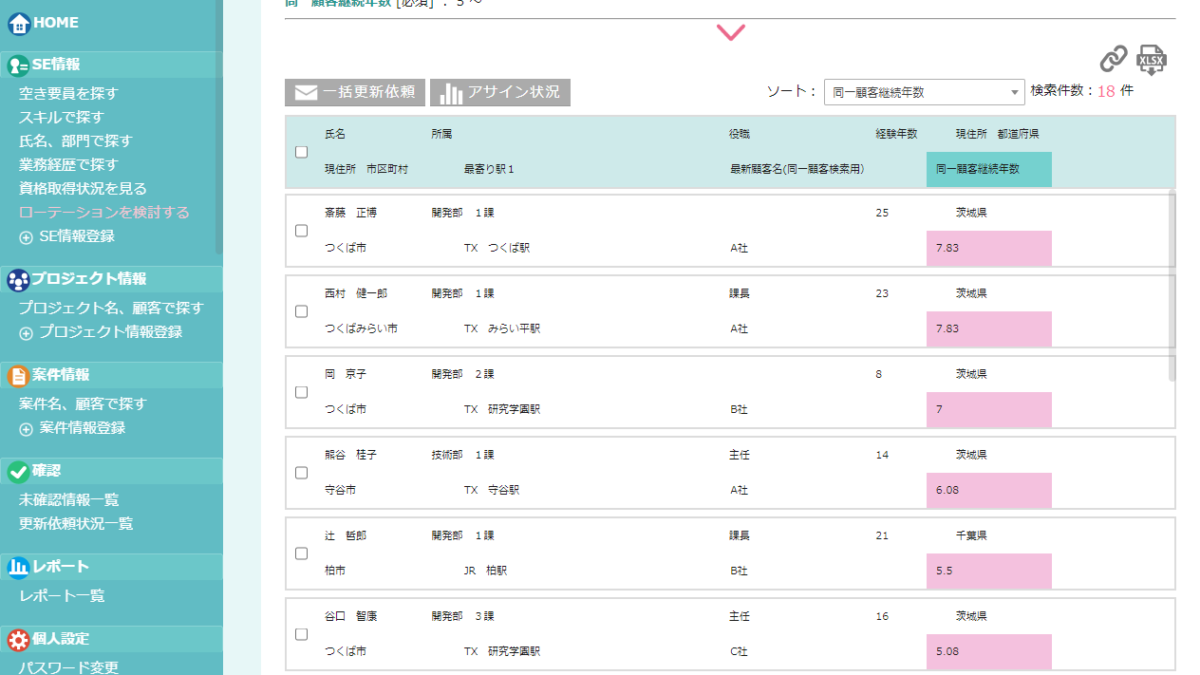Click the SE情報 person icon
This screenshot has width=1200, height=675.
18,65
